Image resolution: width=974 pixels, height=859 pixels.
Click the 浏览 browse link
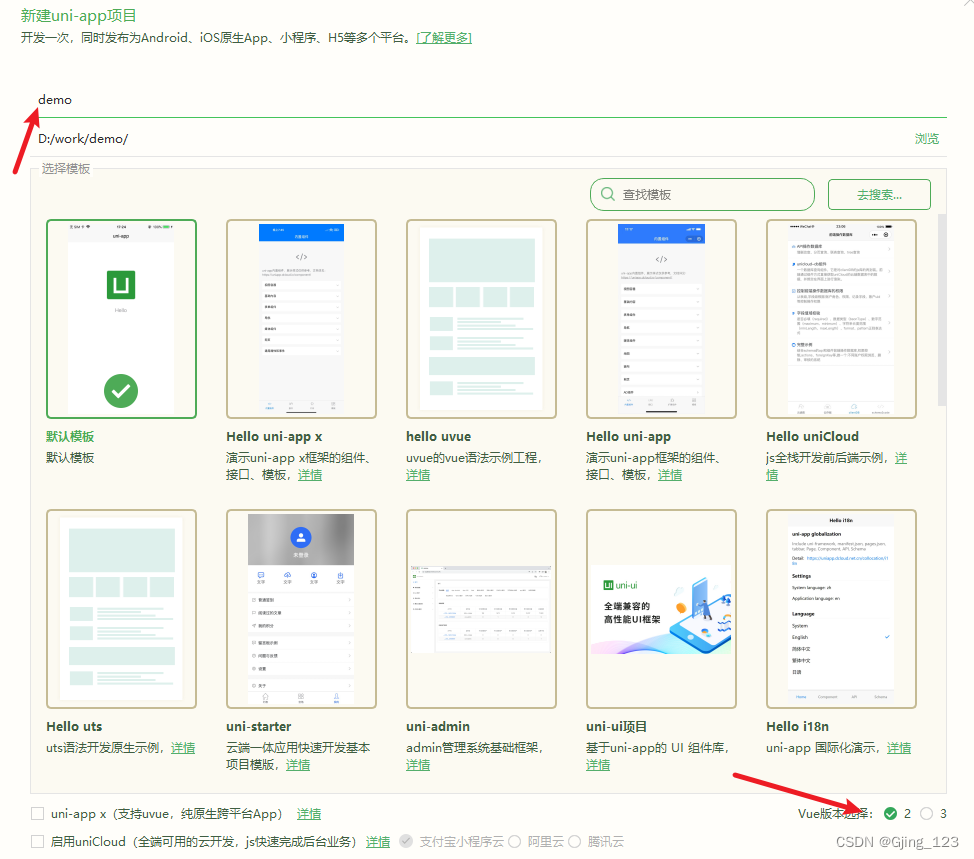pos(927,139)
